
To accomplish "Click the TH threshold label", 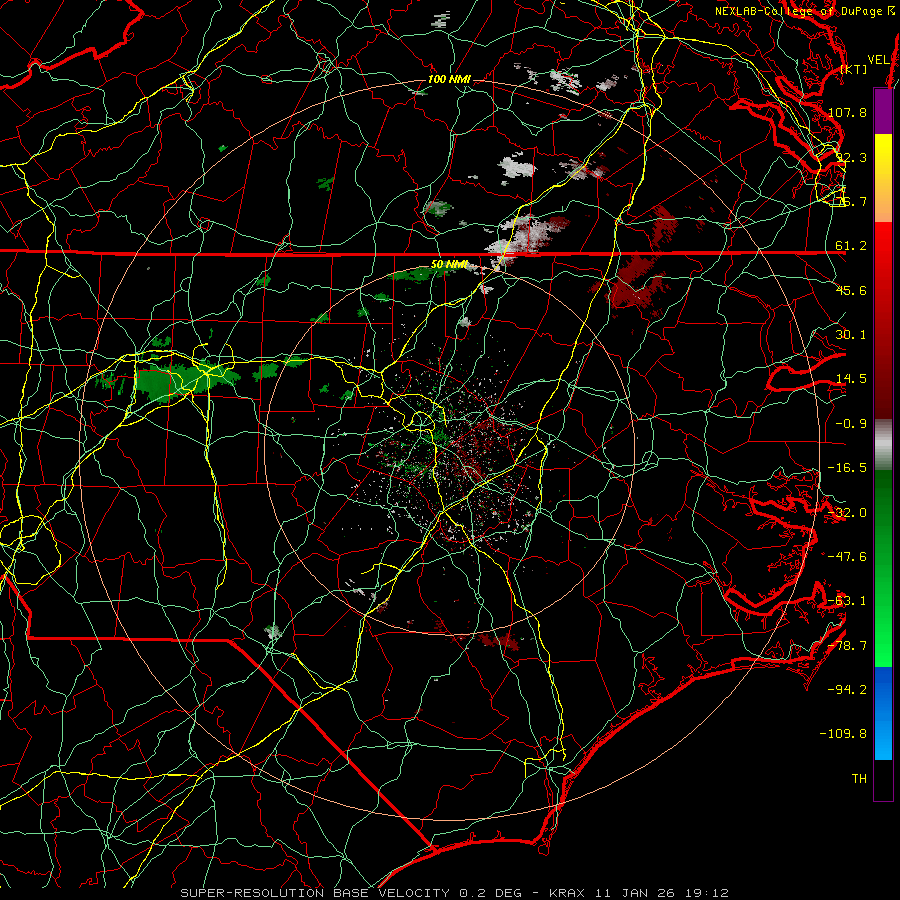I will (859, 779).
